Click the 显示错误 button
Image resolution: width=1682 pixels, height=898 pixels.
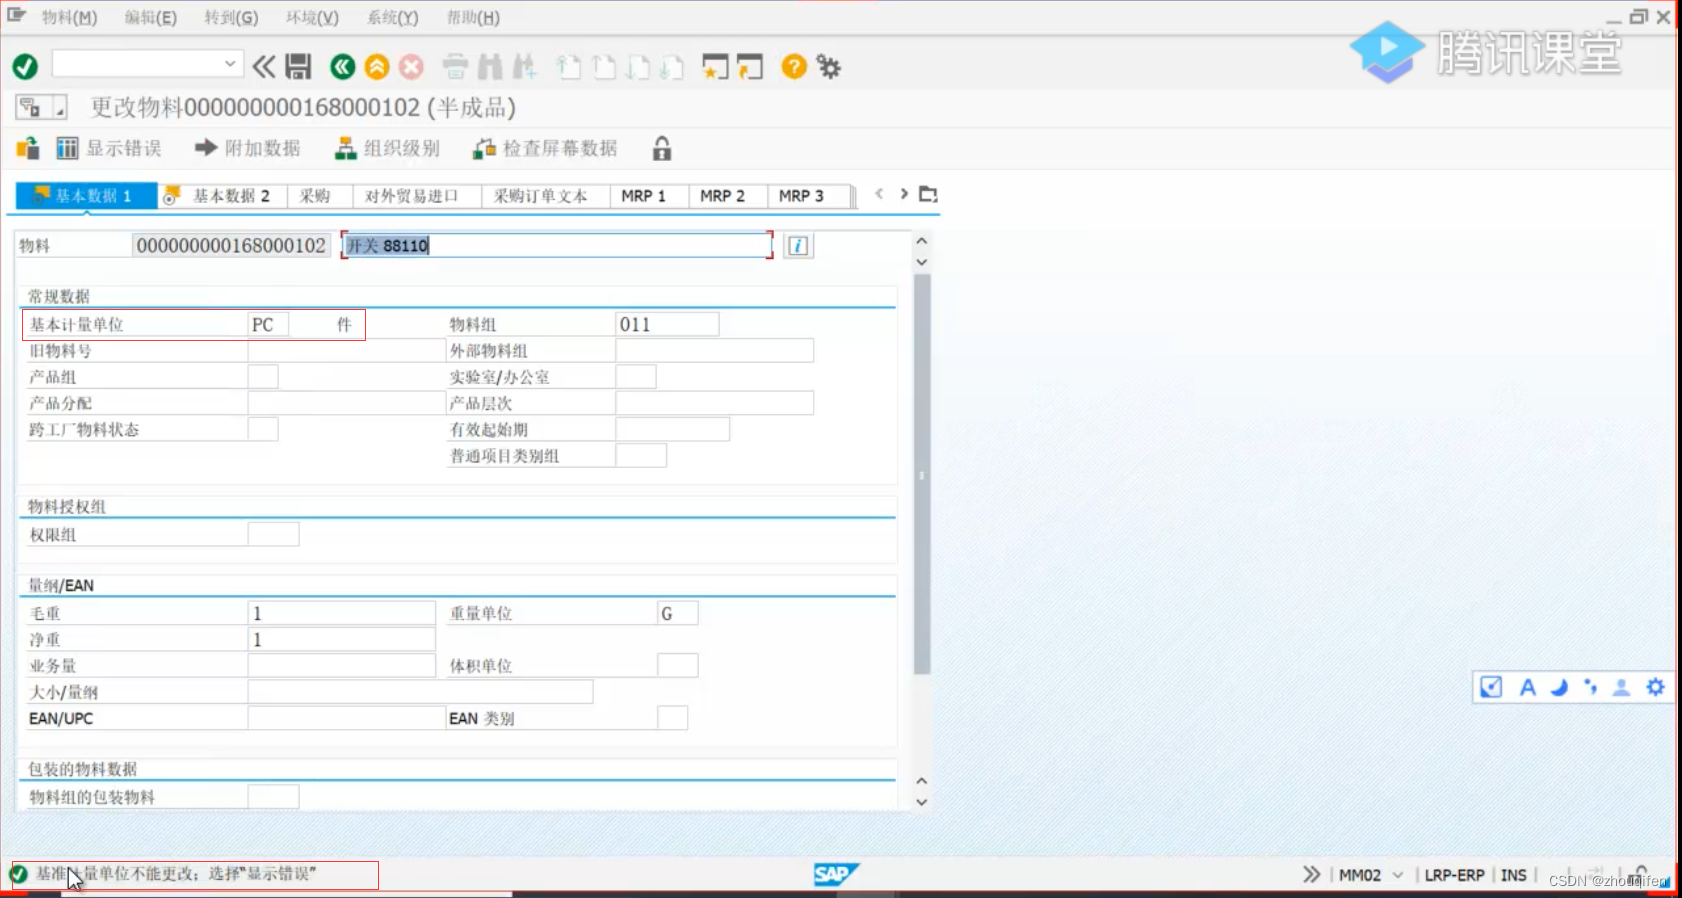coord(109,148)
